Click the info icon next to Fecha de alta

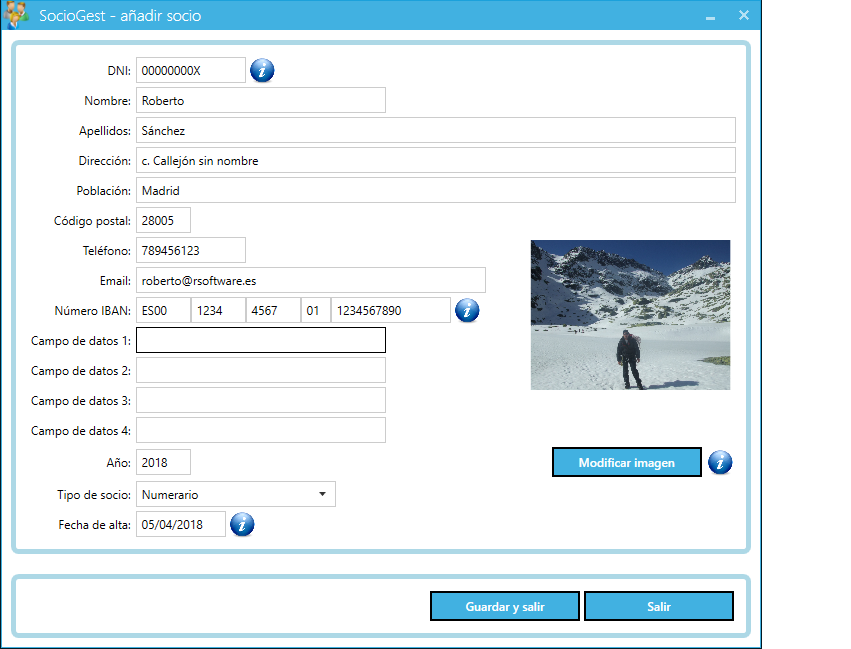(242, 525)
